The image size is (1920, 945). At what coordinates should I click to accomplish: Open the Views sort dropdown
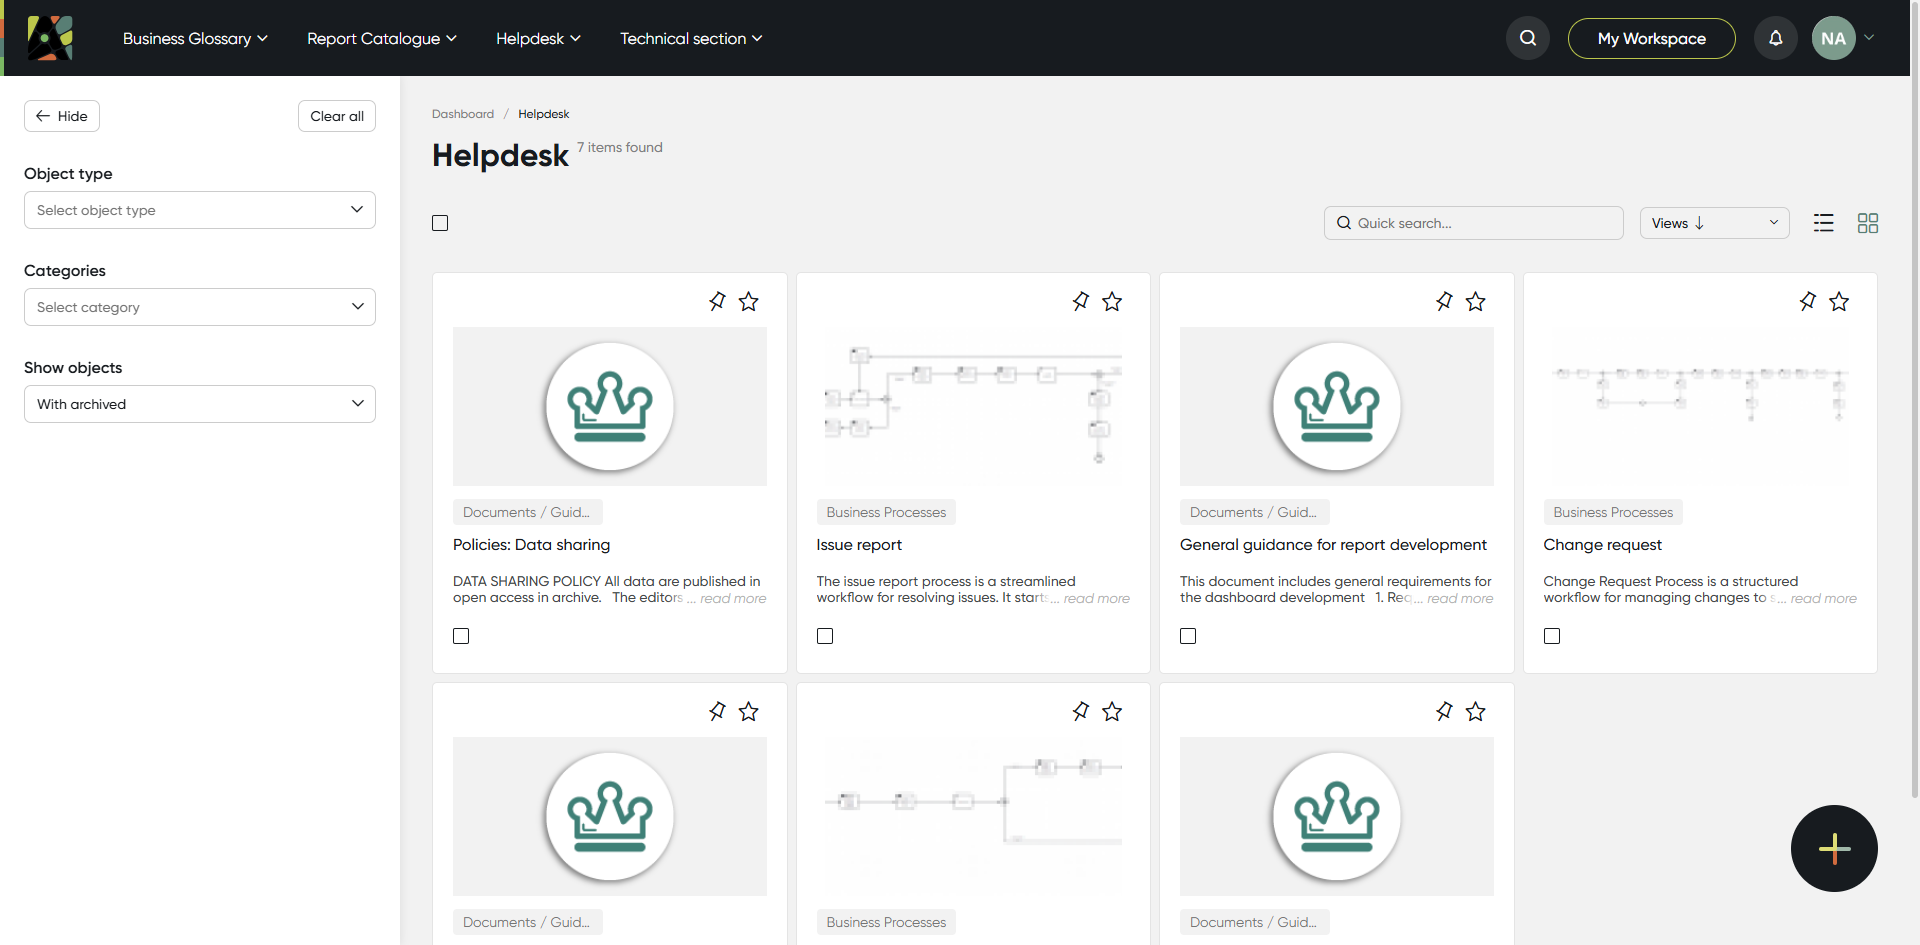[1714, 223]
